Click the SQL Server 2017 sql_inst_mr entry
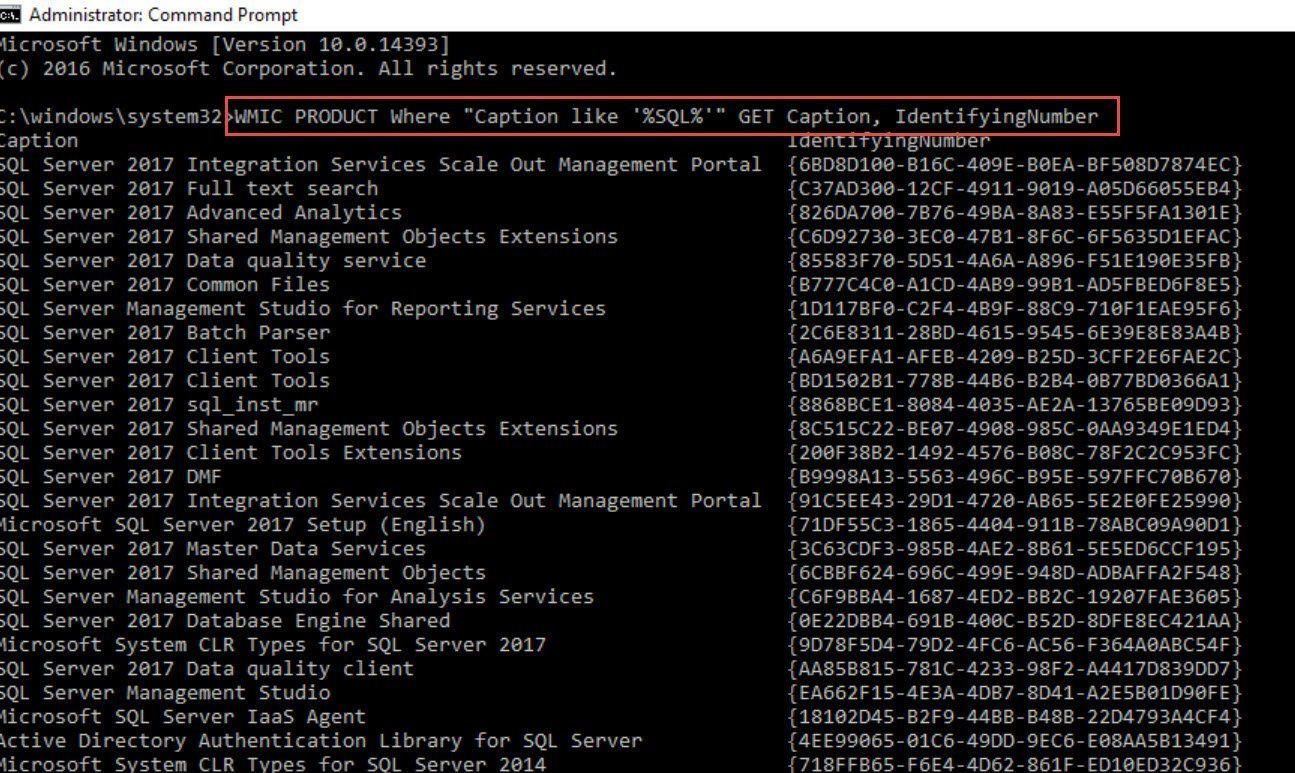The image size is (1295, 773). pyautogui.click(x=159, y=405)
